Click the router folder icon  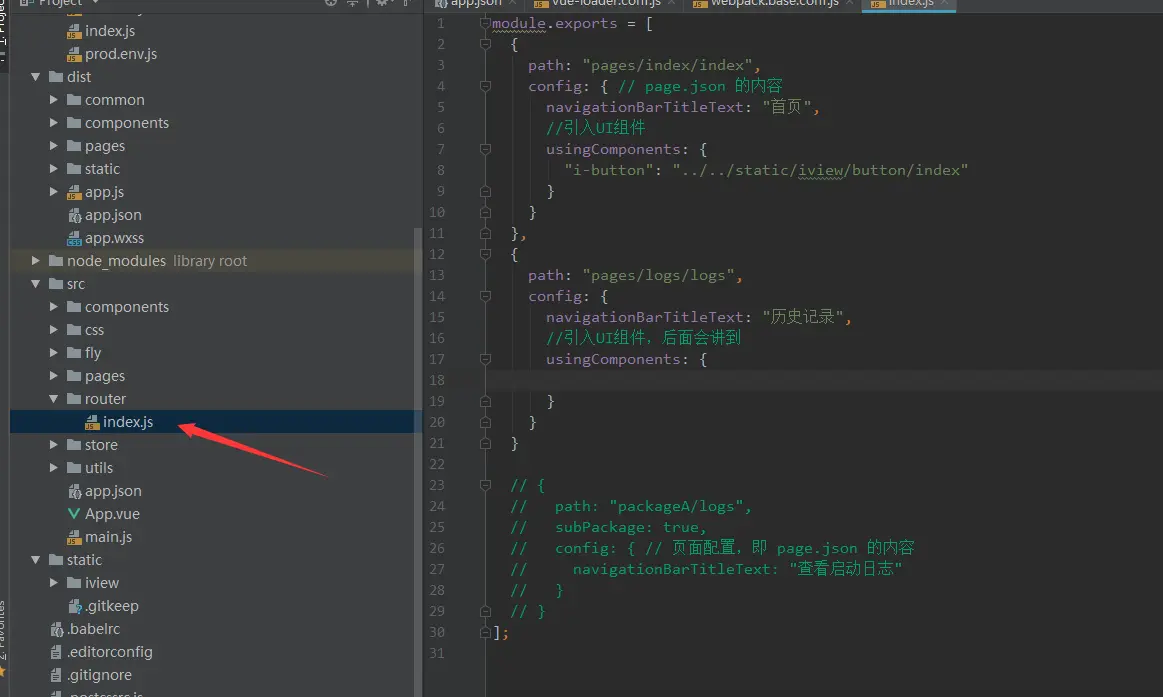[x=73, y=399]
